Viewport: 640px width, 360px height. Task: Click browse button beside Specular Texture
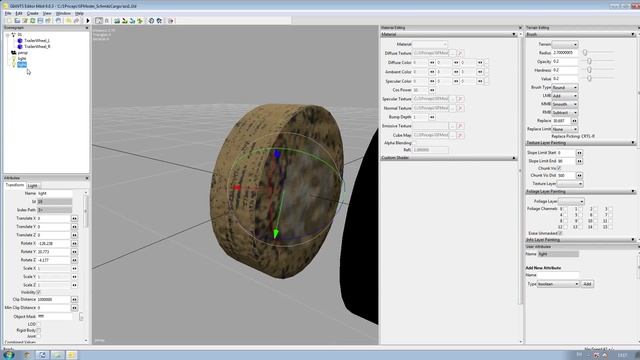tap(452, 99)
